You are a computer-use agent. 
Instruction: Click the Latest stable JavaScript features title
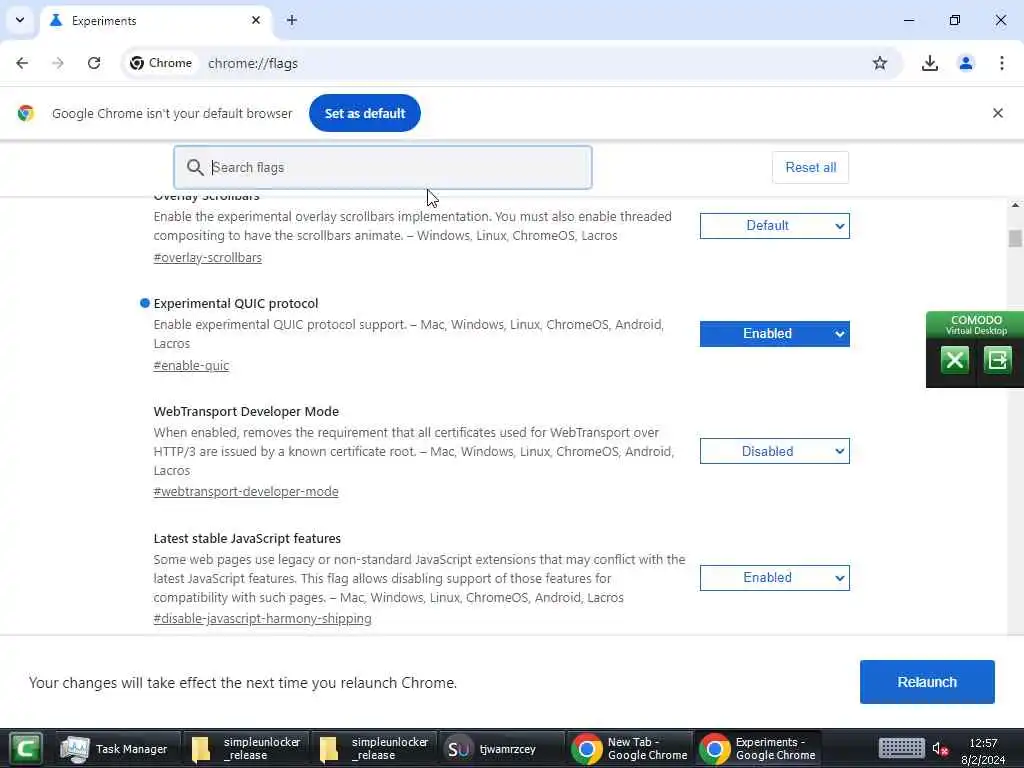[x=248, y=539]
